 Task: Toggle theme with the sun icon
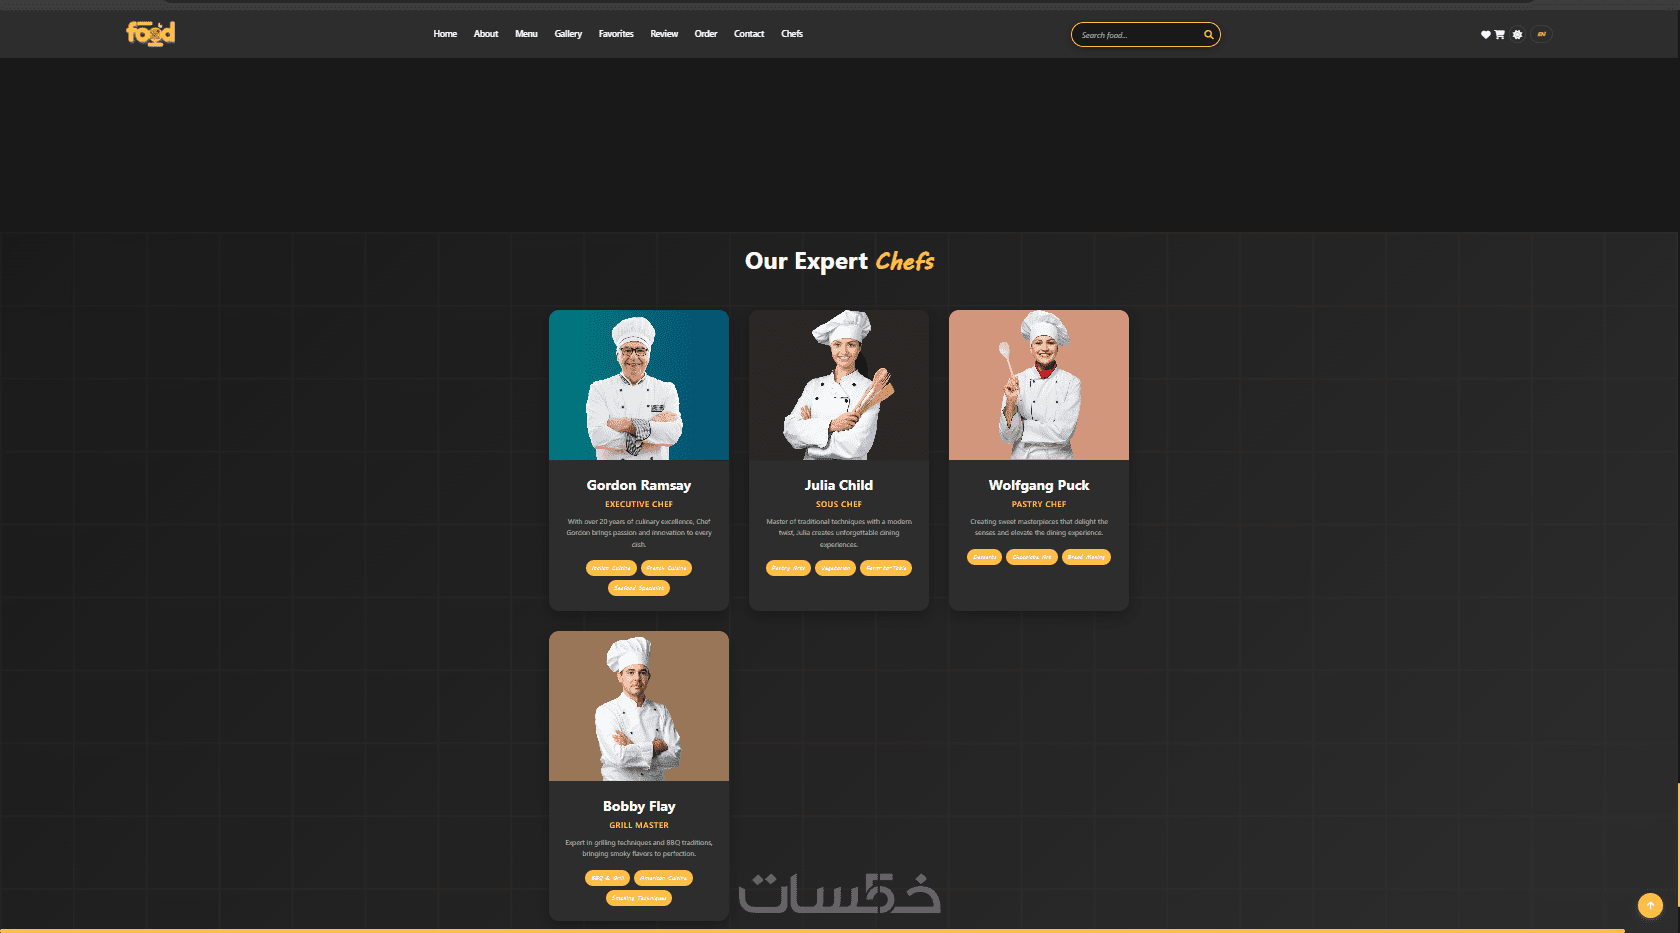tap(1517, 35)
